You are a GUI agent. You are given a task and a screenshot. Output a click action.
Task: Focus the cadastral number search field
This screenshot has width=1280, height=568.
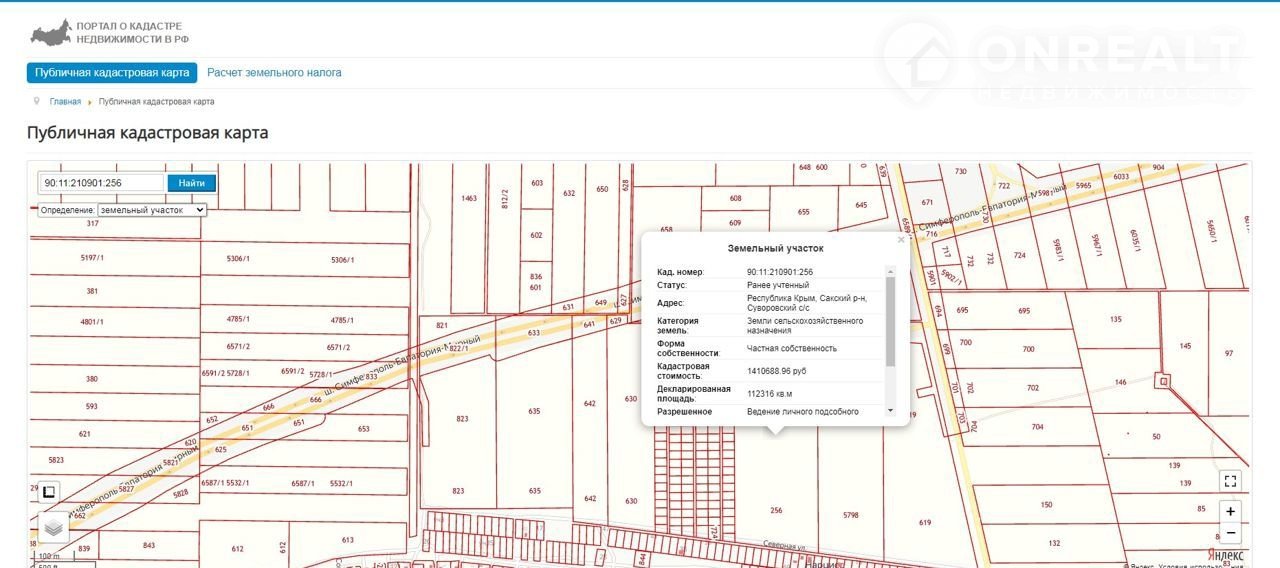[102, 183]
